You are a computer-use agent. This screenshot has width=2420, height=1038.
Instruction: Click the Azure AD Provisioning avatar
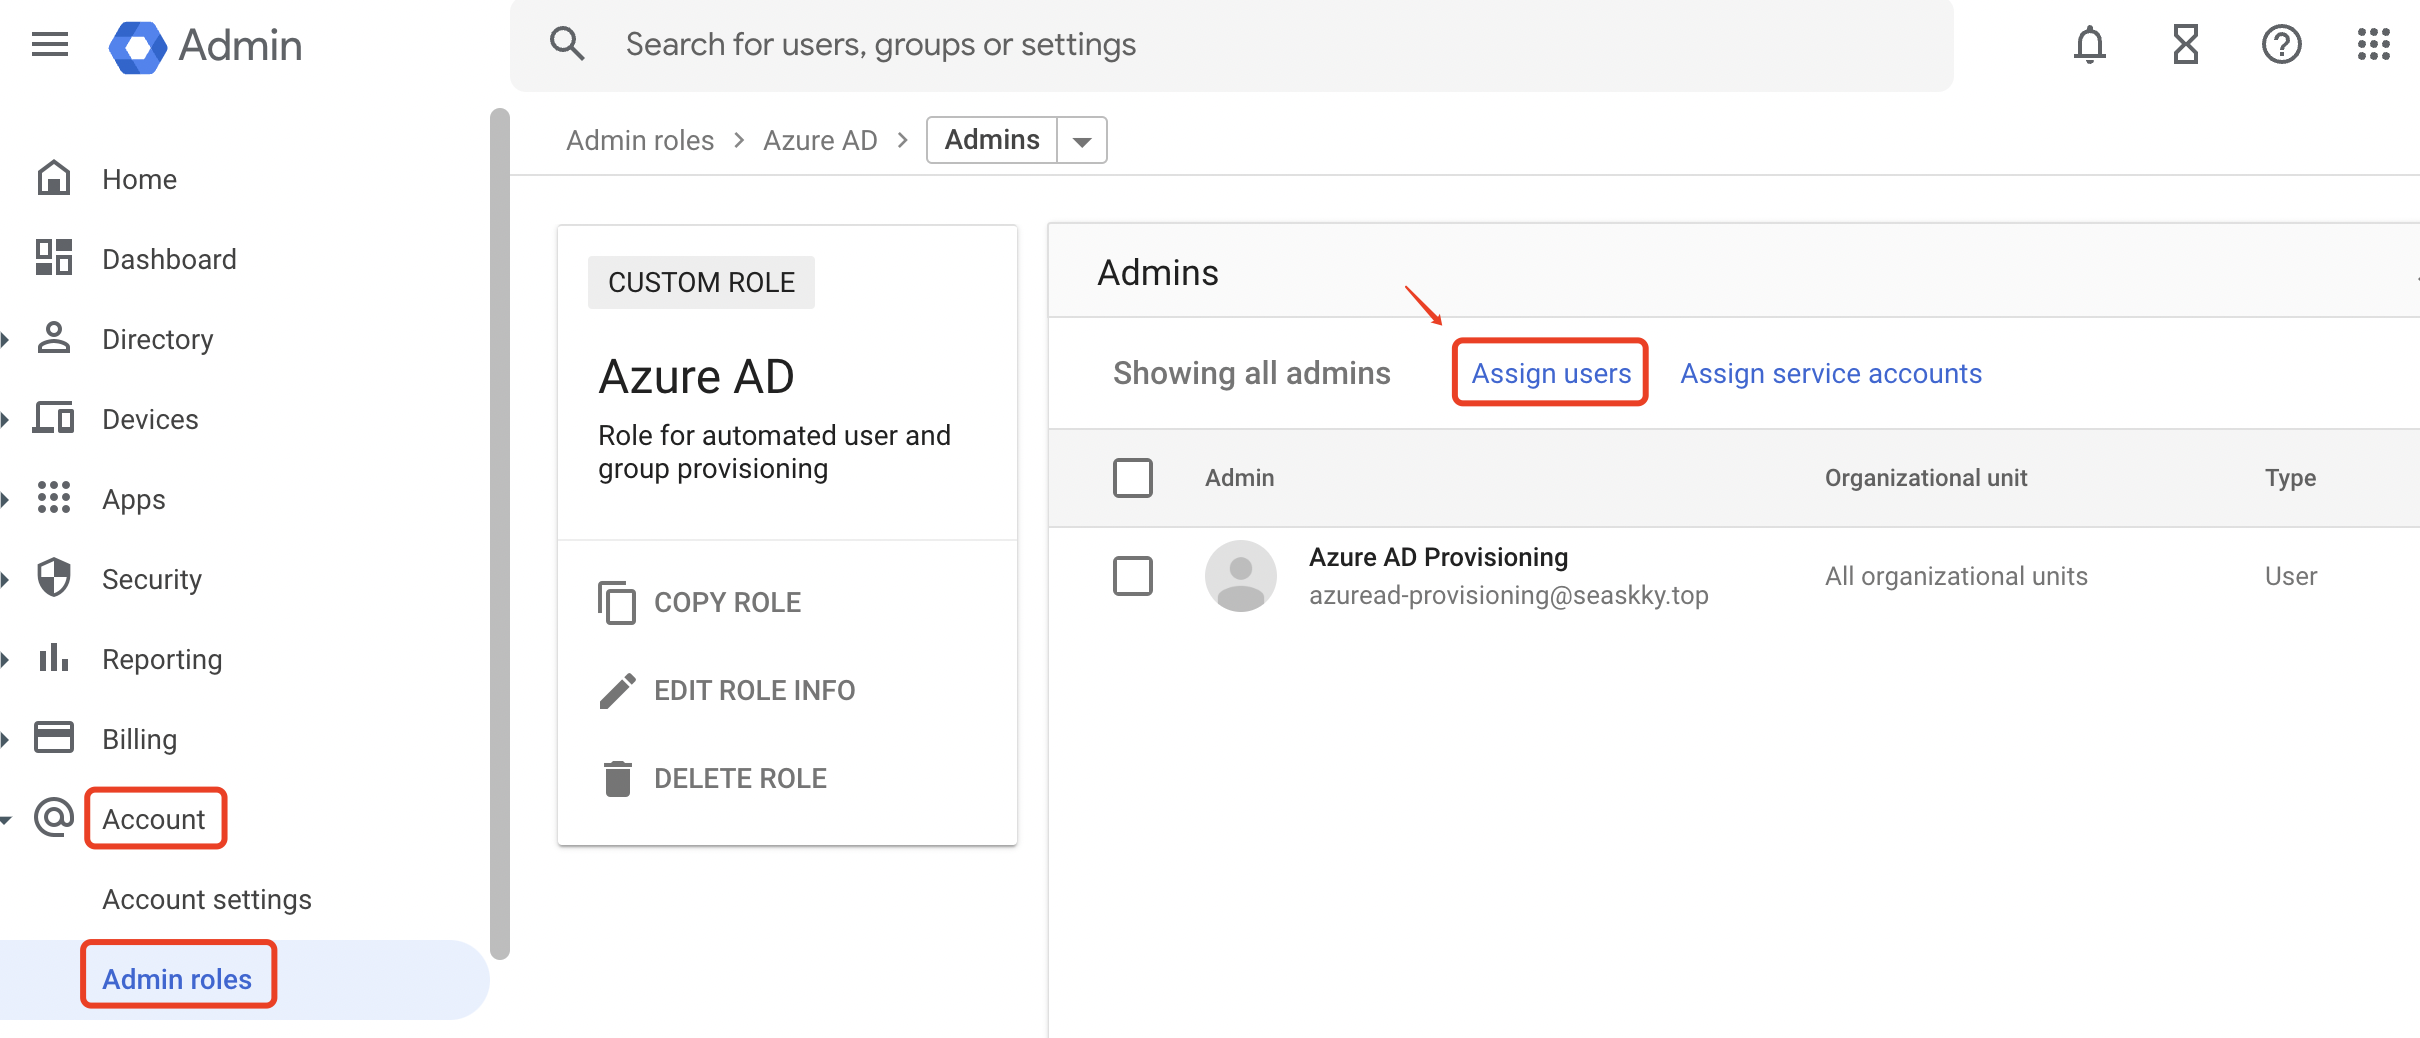pyautogui.click(x=1240, y=576)
